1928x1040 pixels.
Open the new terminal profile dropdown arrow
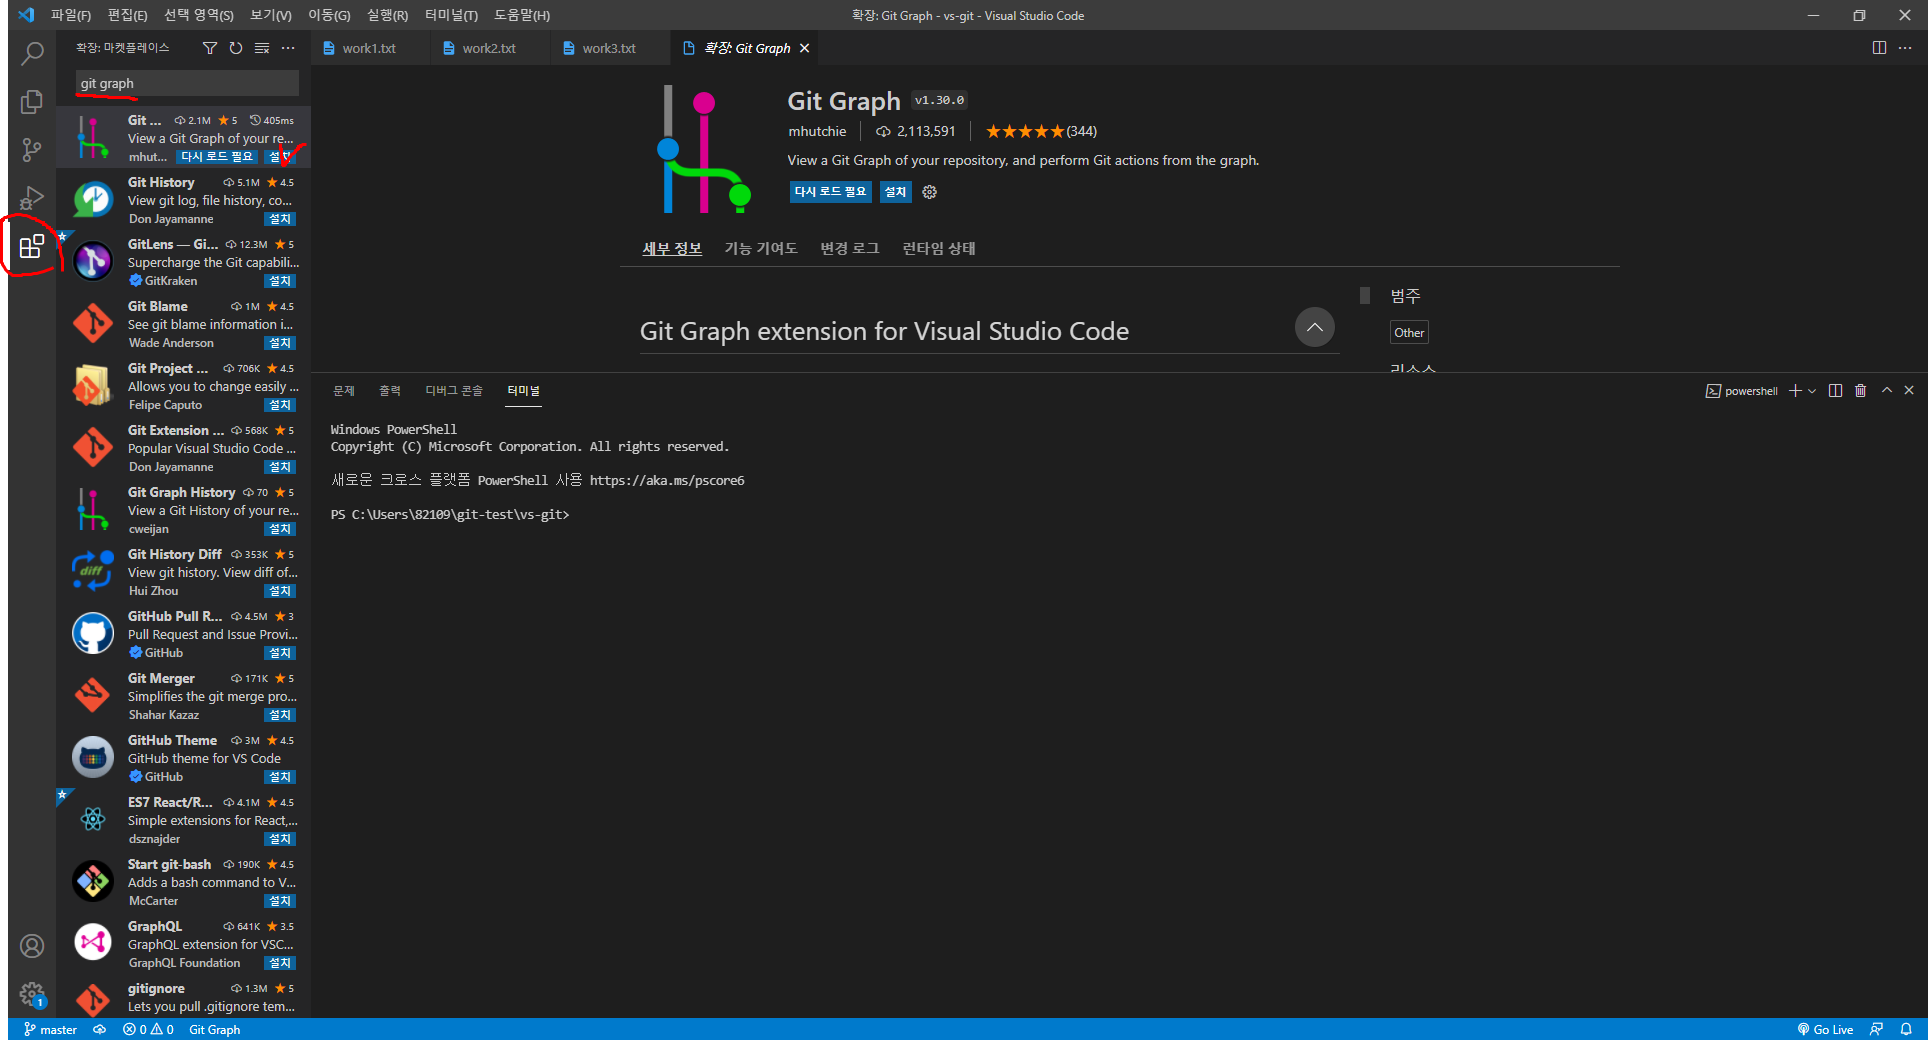pyautogui.click(x=1812, y=391)
